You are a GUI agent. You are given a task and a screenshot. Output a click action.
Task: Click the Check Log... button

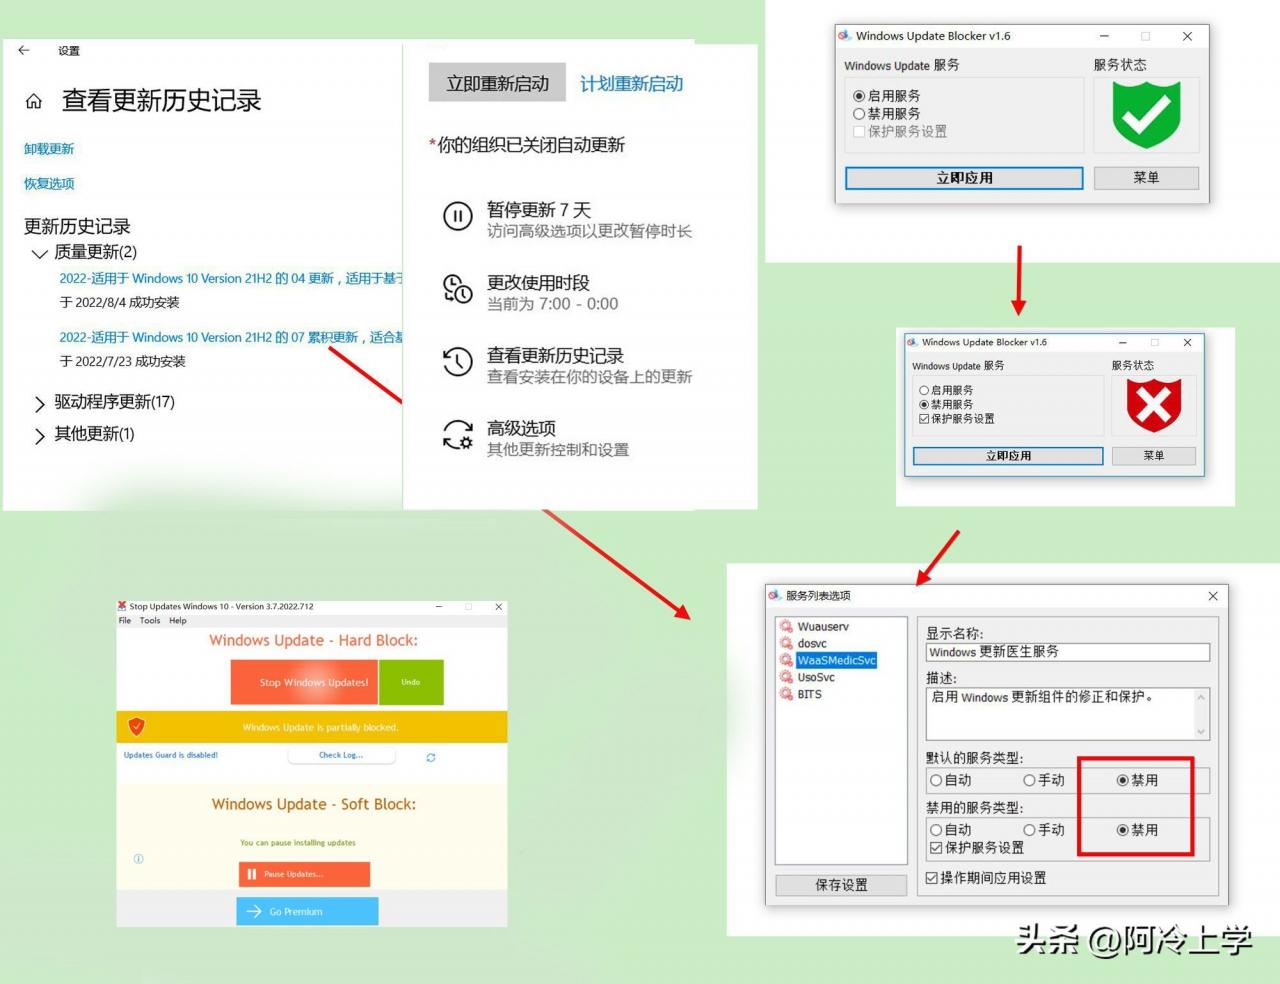pos(341,755)
